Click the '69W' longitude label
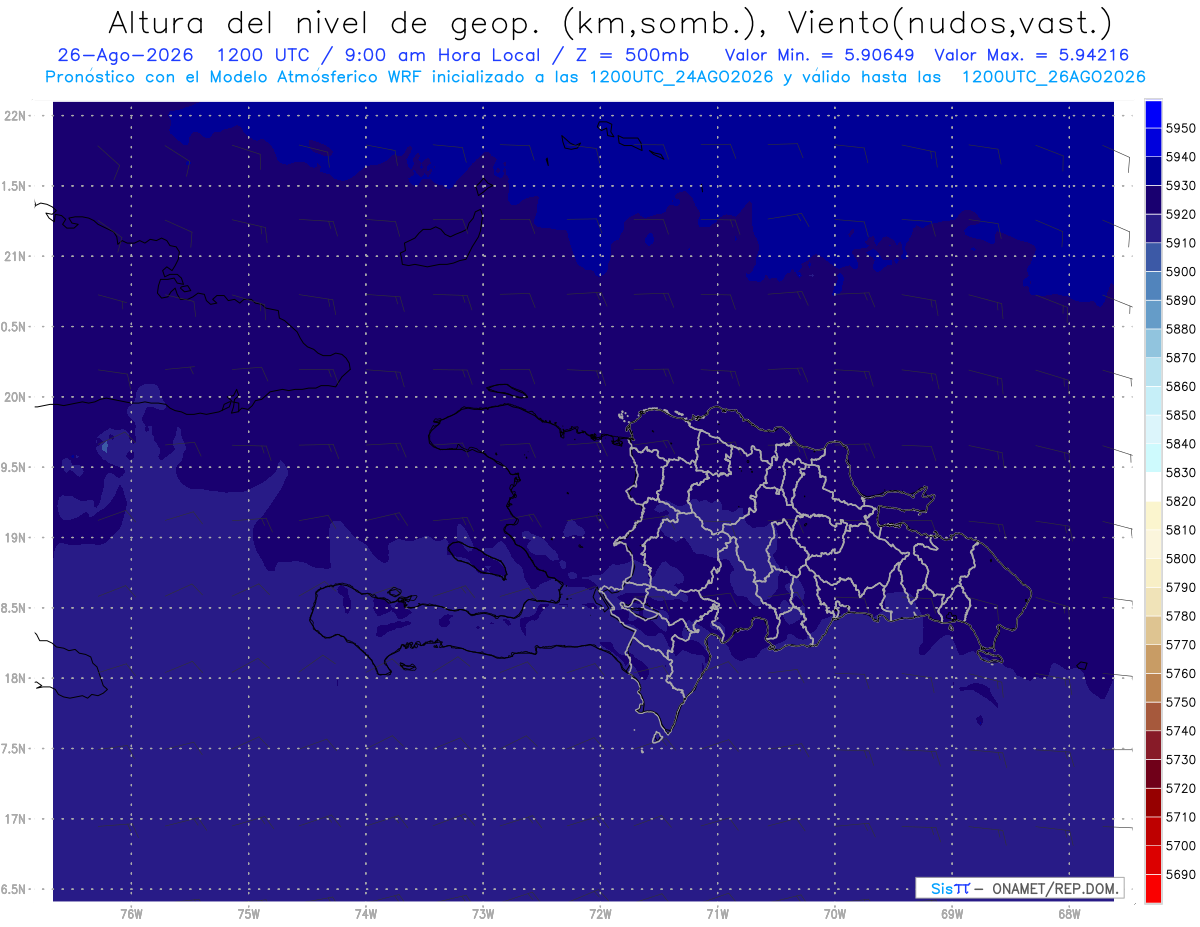This screenshot has width=1200, height=927. 952,913
